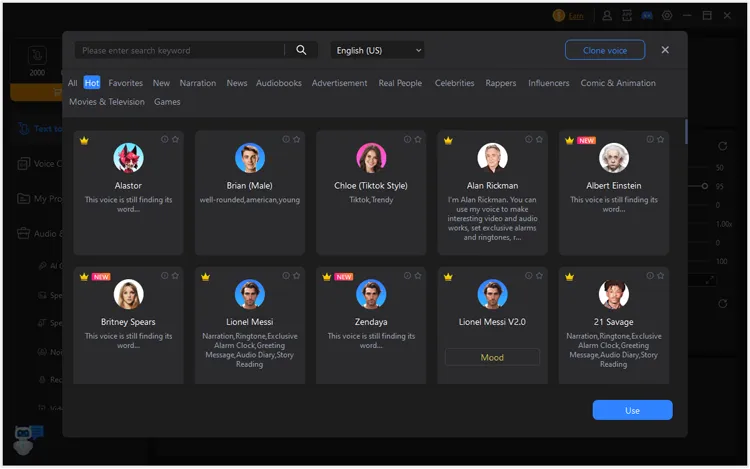Click the Clone voice button
Screen dimensions: 750x469
(604, 50)
